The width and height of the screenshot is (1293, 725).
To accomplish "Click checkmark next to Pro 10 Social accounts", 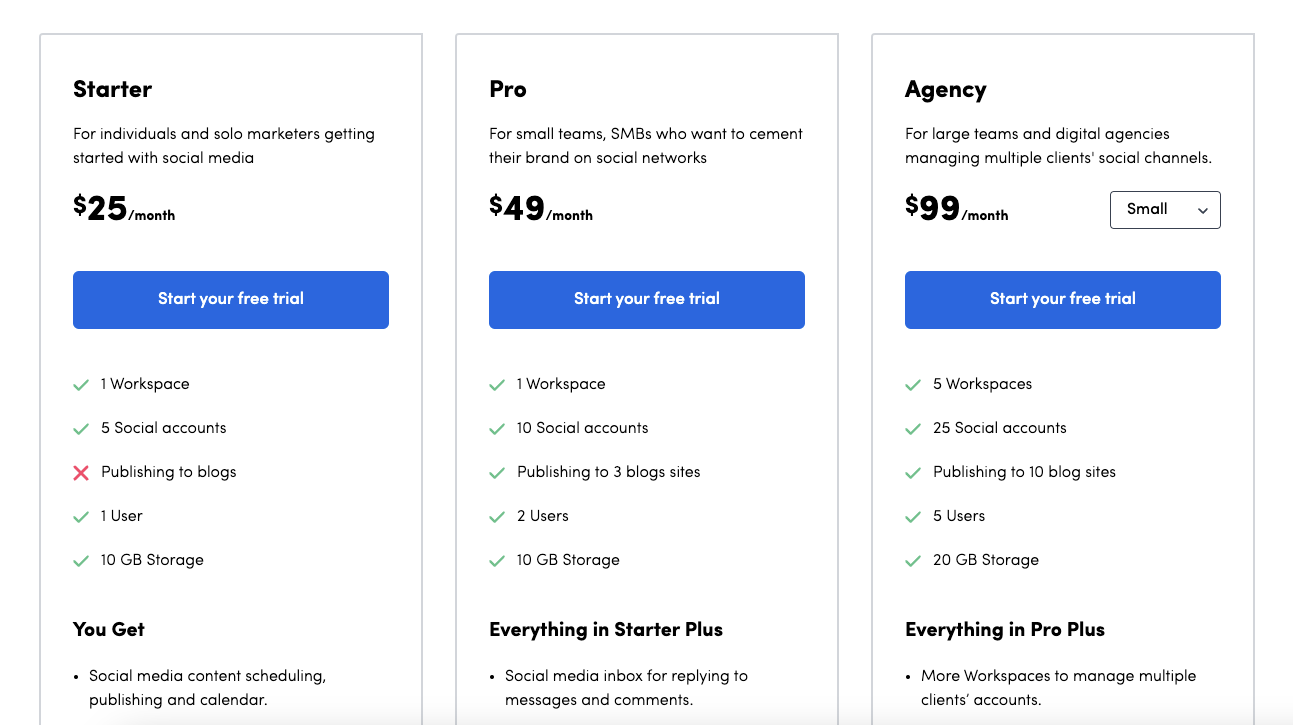I will click(x=497, y=428).
